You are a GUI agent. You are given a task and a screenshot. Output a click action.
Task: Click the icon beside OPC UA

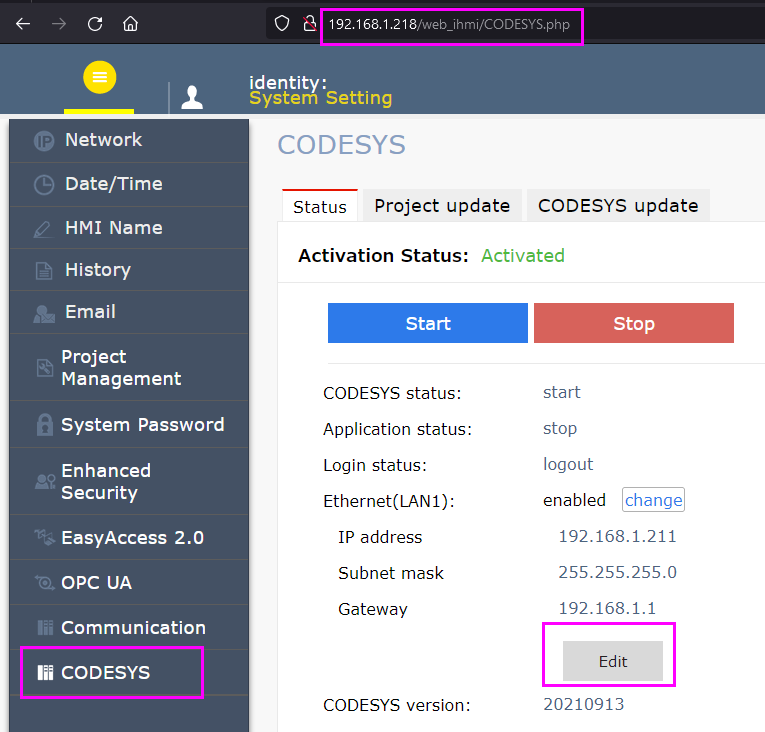45,582
